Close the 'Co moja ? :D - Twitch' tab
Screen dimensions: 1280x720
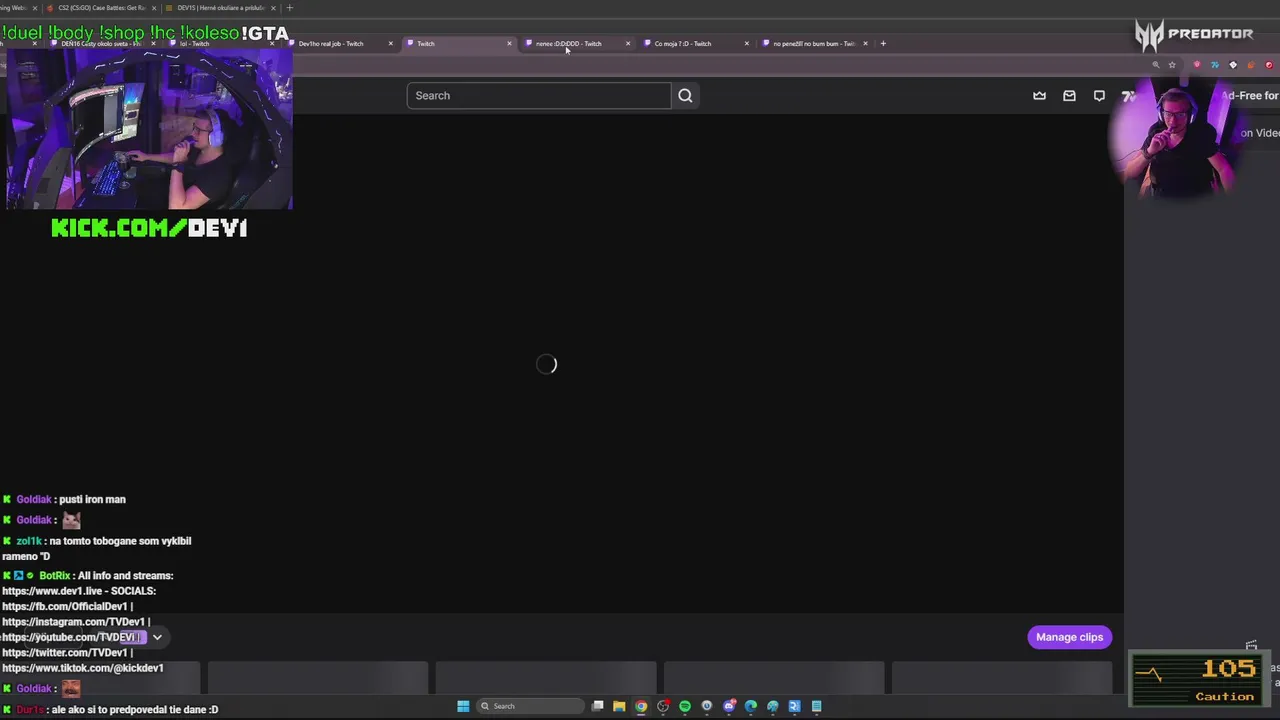point(746,44)
